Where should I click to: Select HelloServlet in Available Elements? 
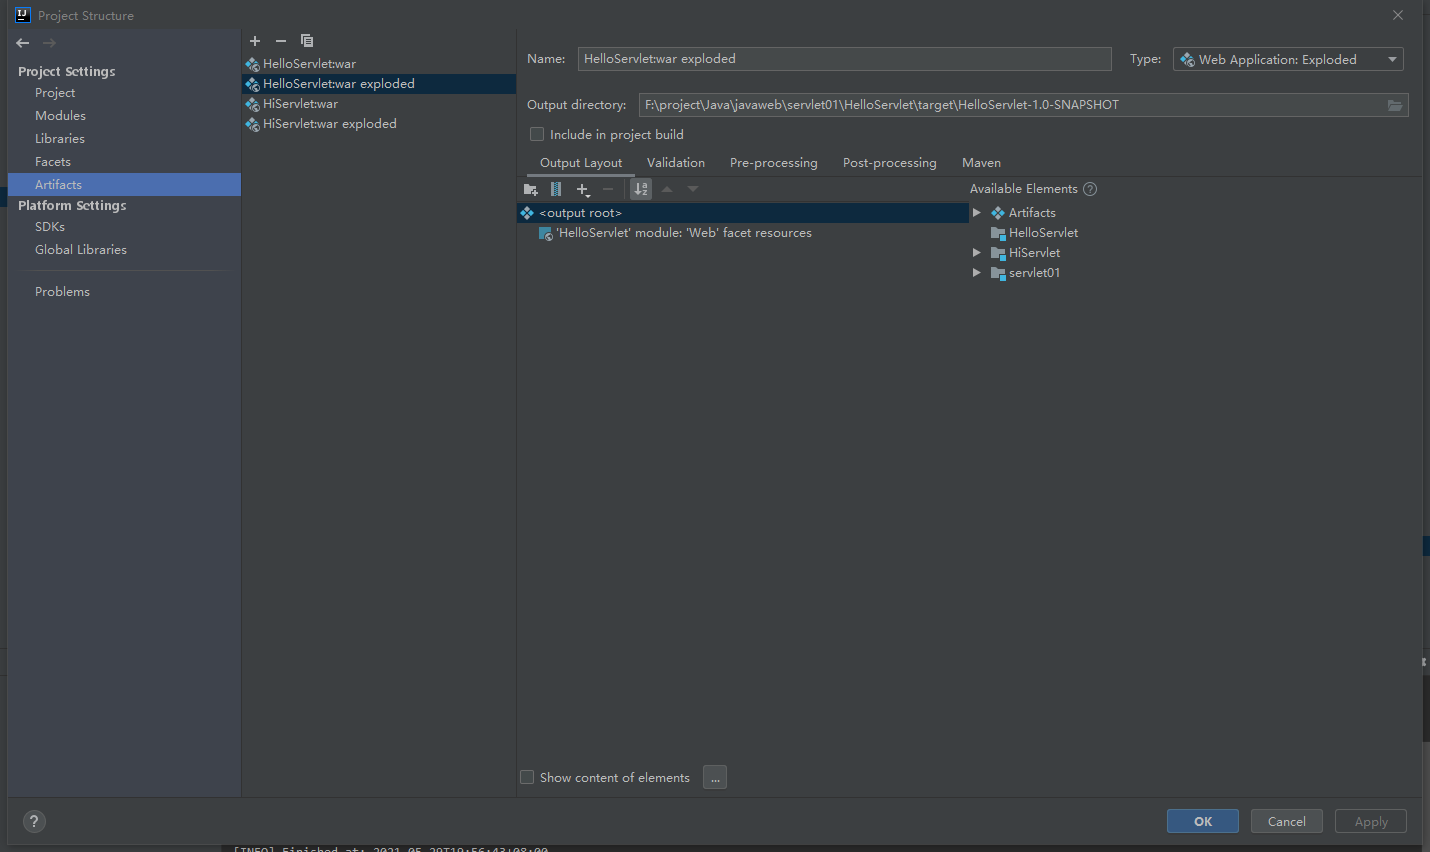point(1044,233)
